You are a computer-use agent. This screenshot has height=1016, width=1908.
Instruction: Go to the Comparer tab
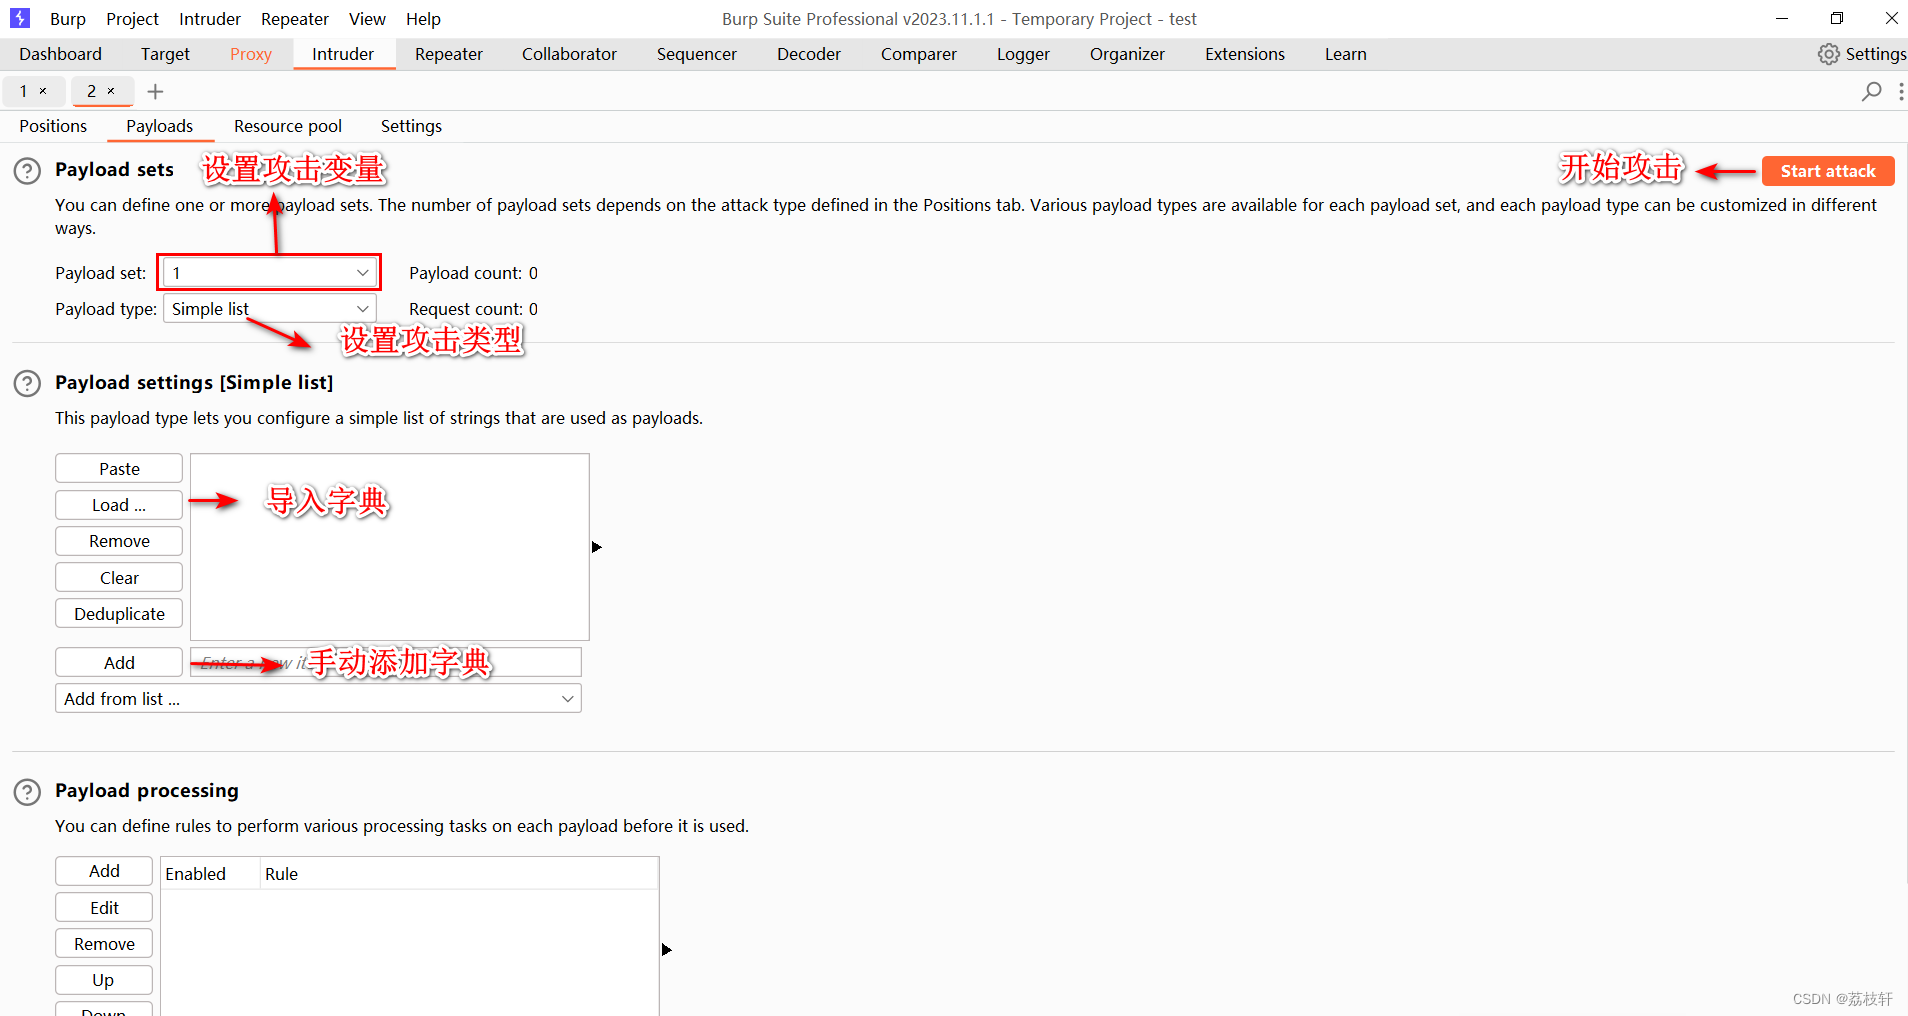tap(919, 54)
